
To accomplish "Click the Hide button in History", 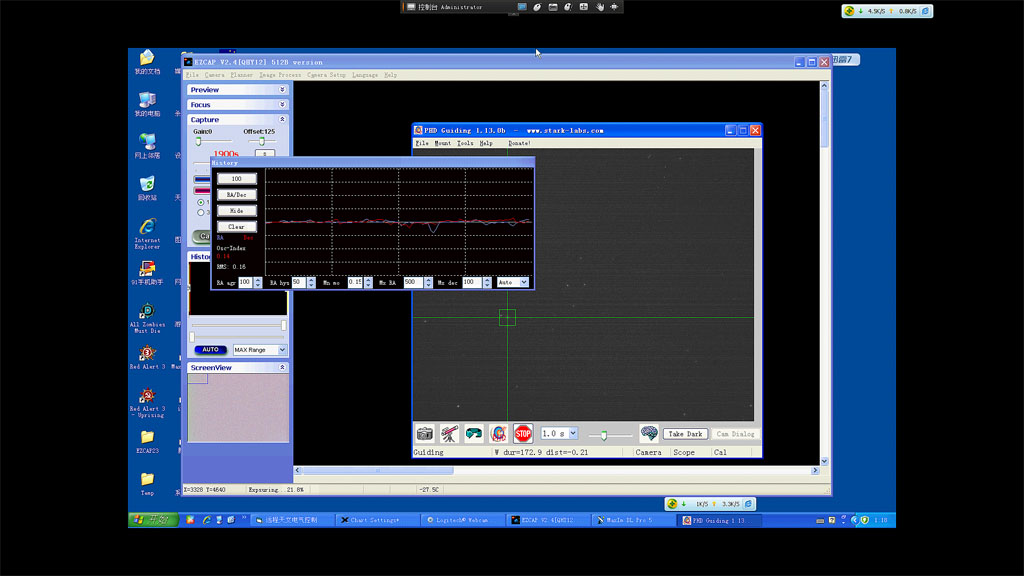I will click(236, 211).
